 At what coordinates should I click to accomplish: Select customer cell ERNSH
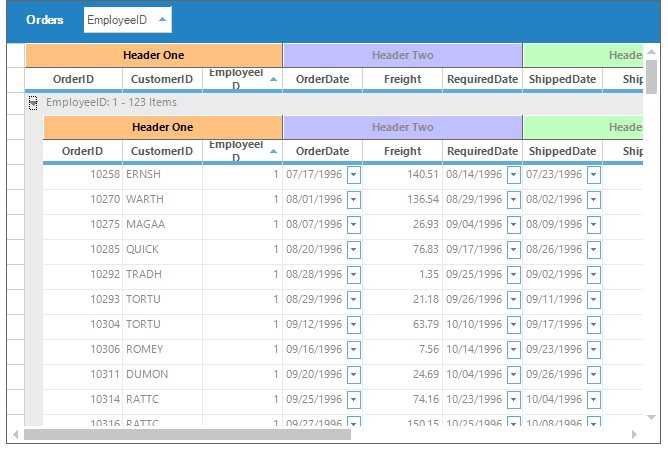[144, 174]
